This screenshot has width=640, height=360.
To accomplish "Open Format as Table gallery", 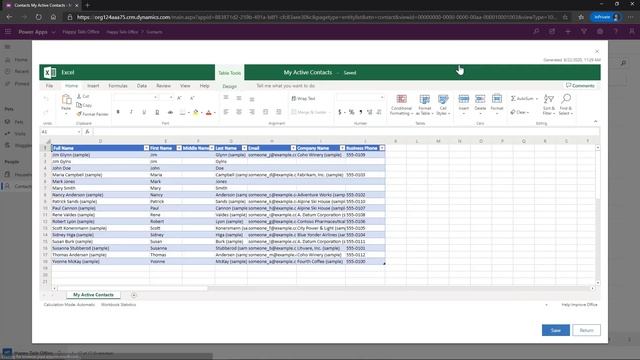I will coord(424,104).
